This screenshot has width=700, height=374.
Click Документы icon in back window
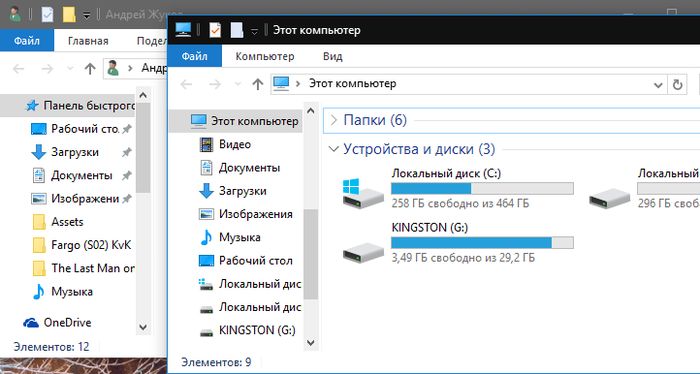pyautogui.click(x=39, y=175)
